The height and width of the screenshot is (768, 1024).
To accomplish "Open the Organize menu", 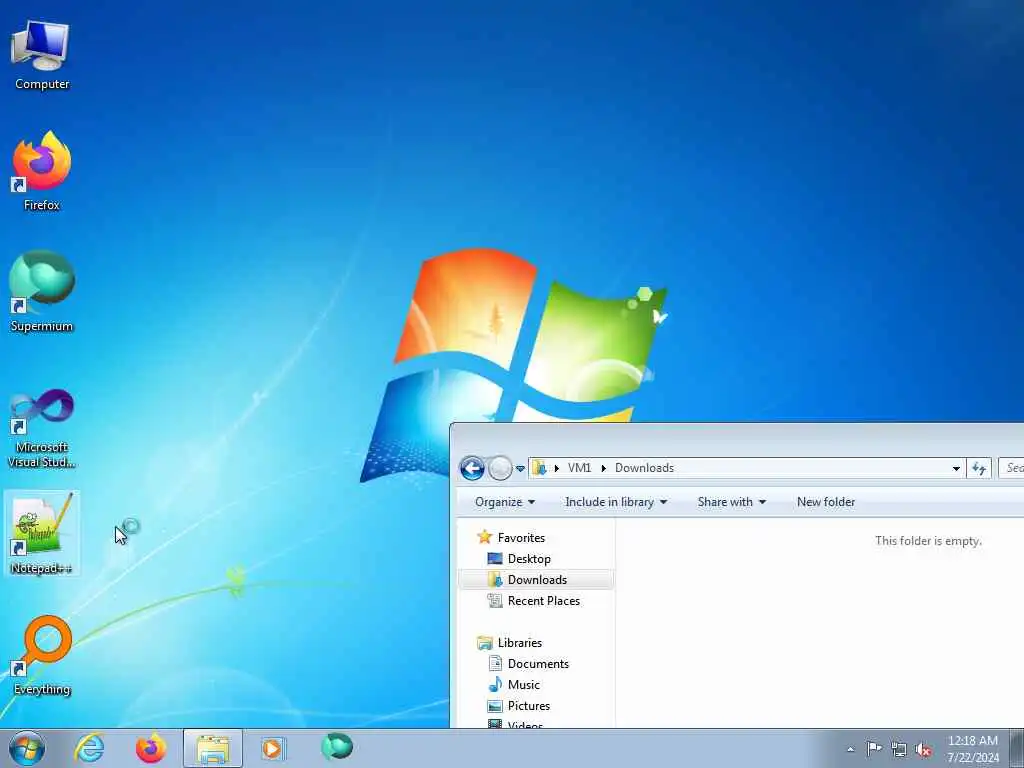I will pos(505,502).
